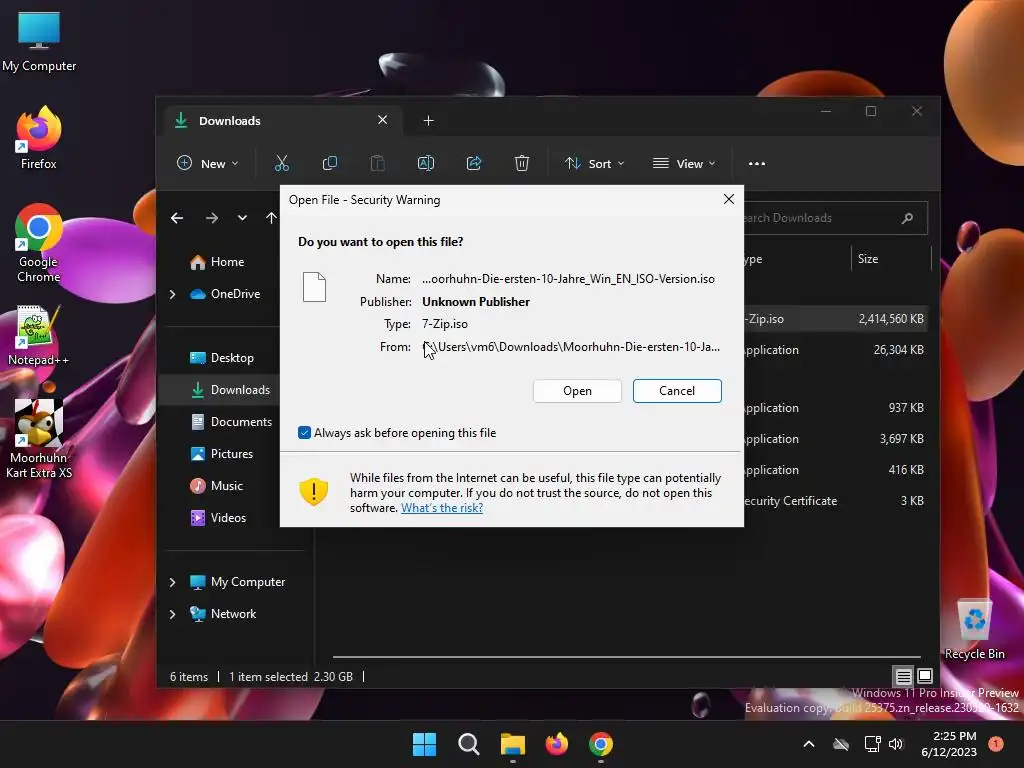The image size is (1024, 768).
Task: Click the Paste clipboard icon in toolbar
Action: click(x=377, y=163)
